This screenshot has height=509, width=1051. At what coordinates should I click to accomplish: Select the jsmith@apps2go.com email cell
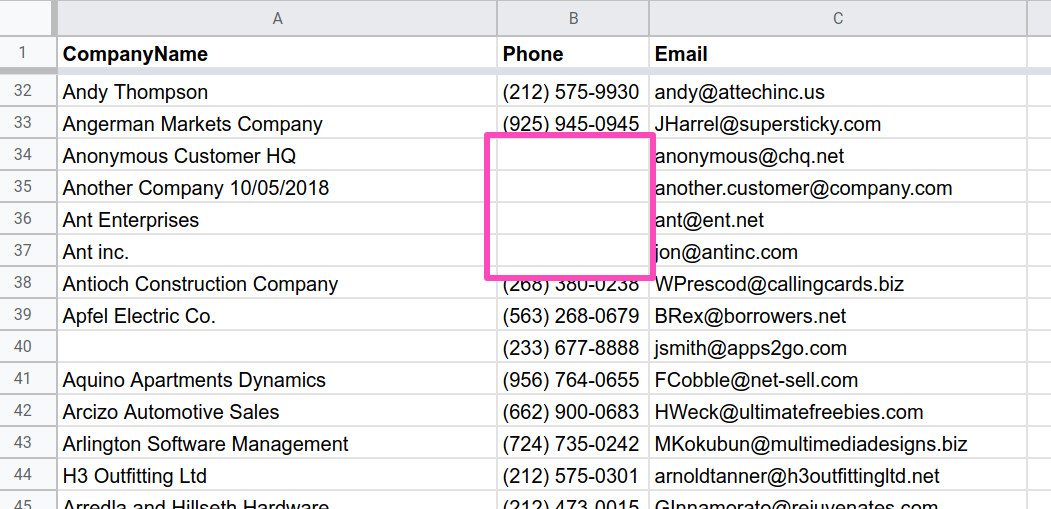pyautogui.click(x=838, y=348)
